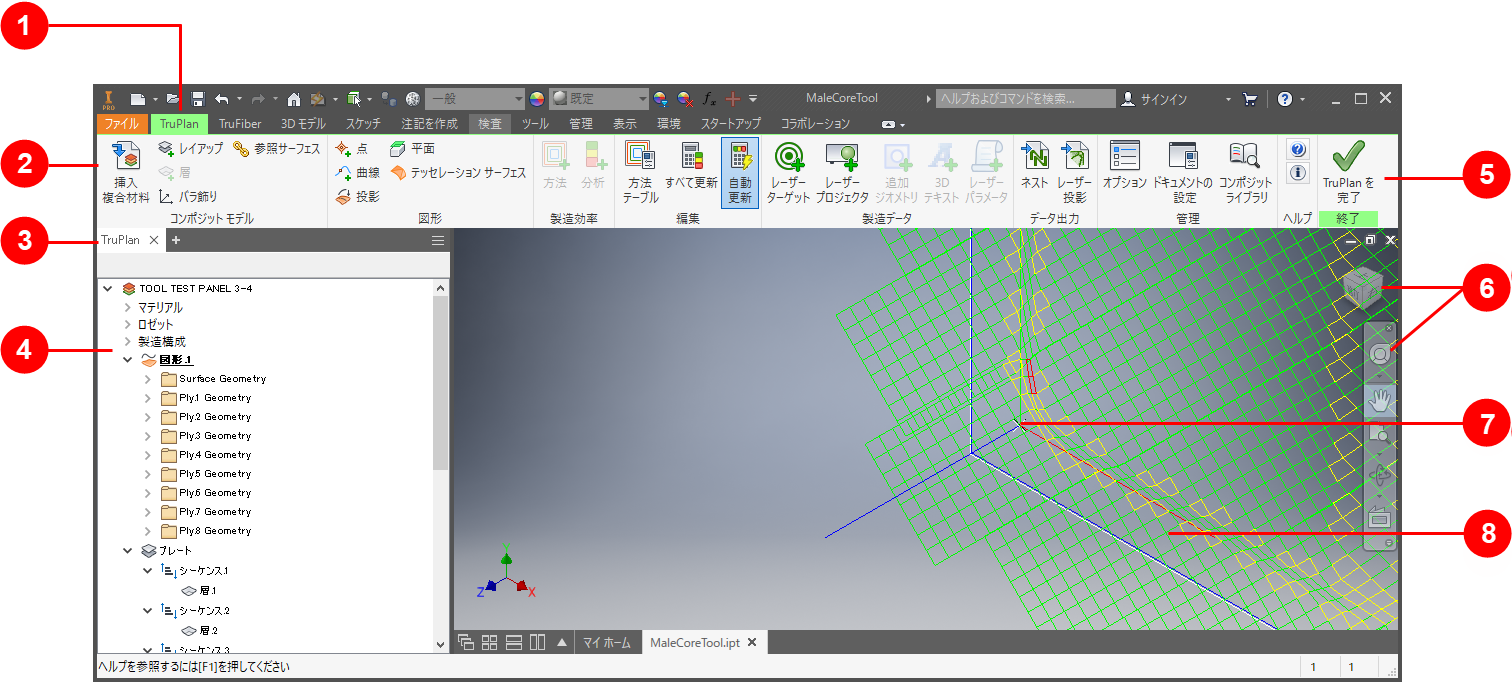The width and height of the screenshot is (1512, 682).
Task: Click the バラ飾り rosette tool
Action: click(188, 197)
